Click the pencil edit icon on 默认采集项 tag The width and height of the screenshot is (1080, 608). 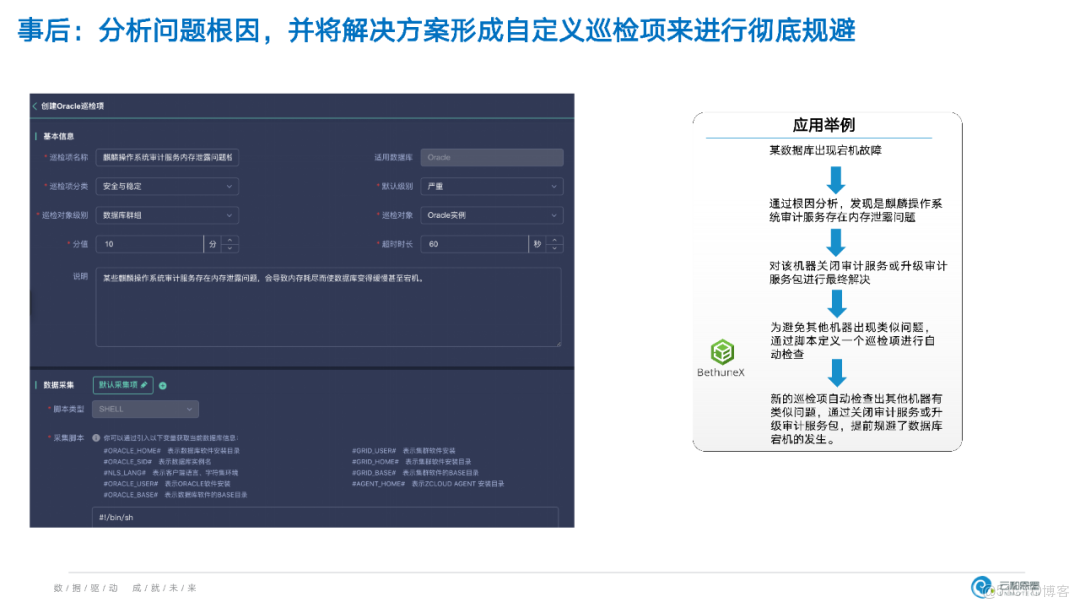click(x=145, y=384)
